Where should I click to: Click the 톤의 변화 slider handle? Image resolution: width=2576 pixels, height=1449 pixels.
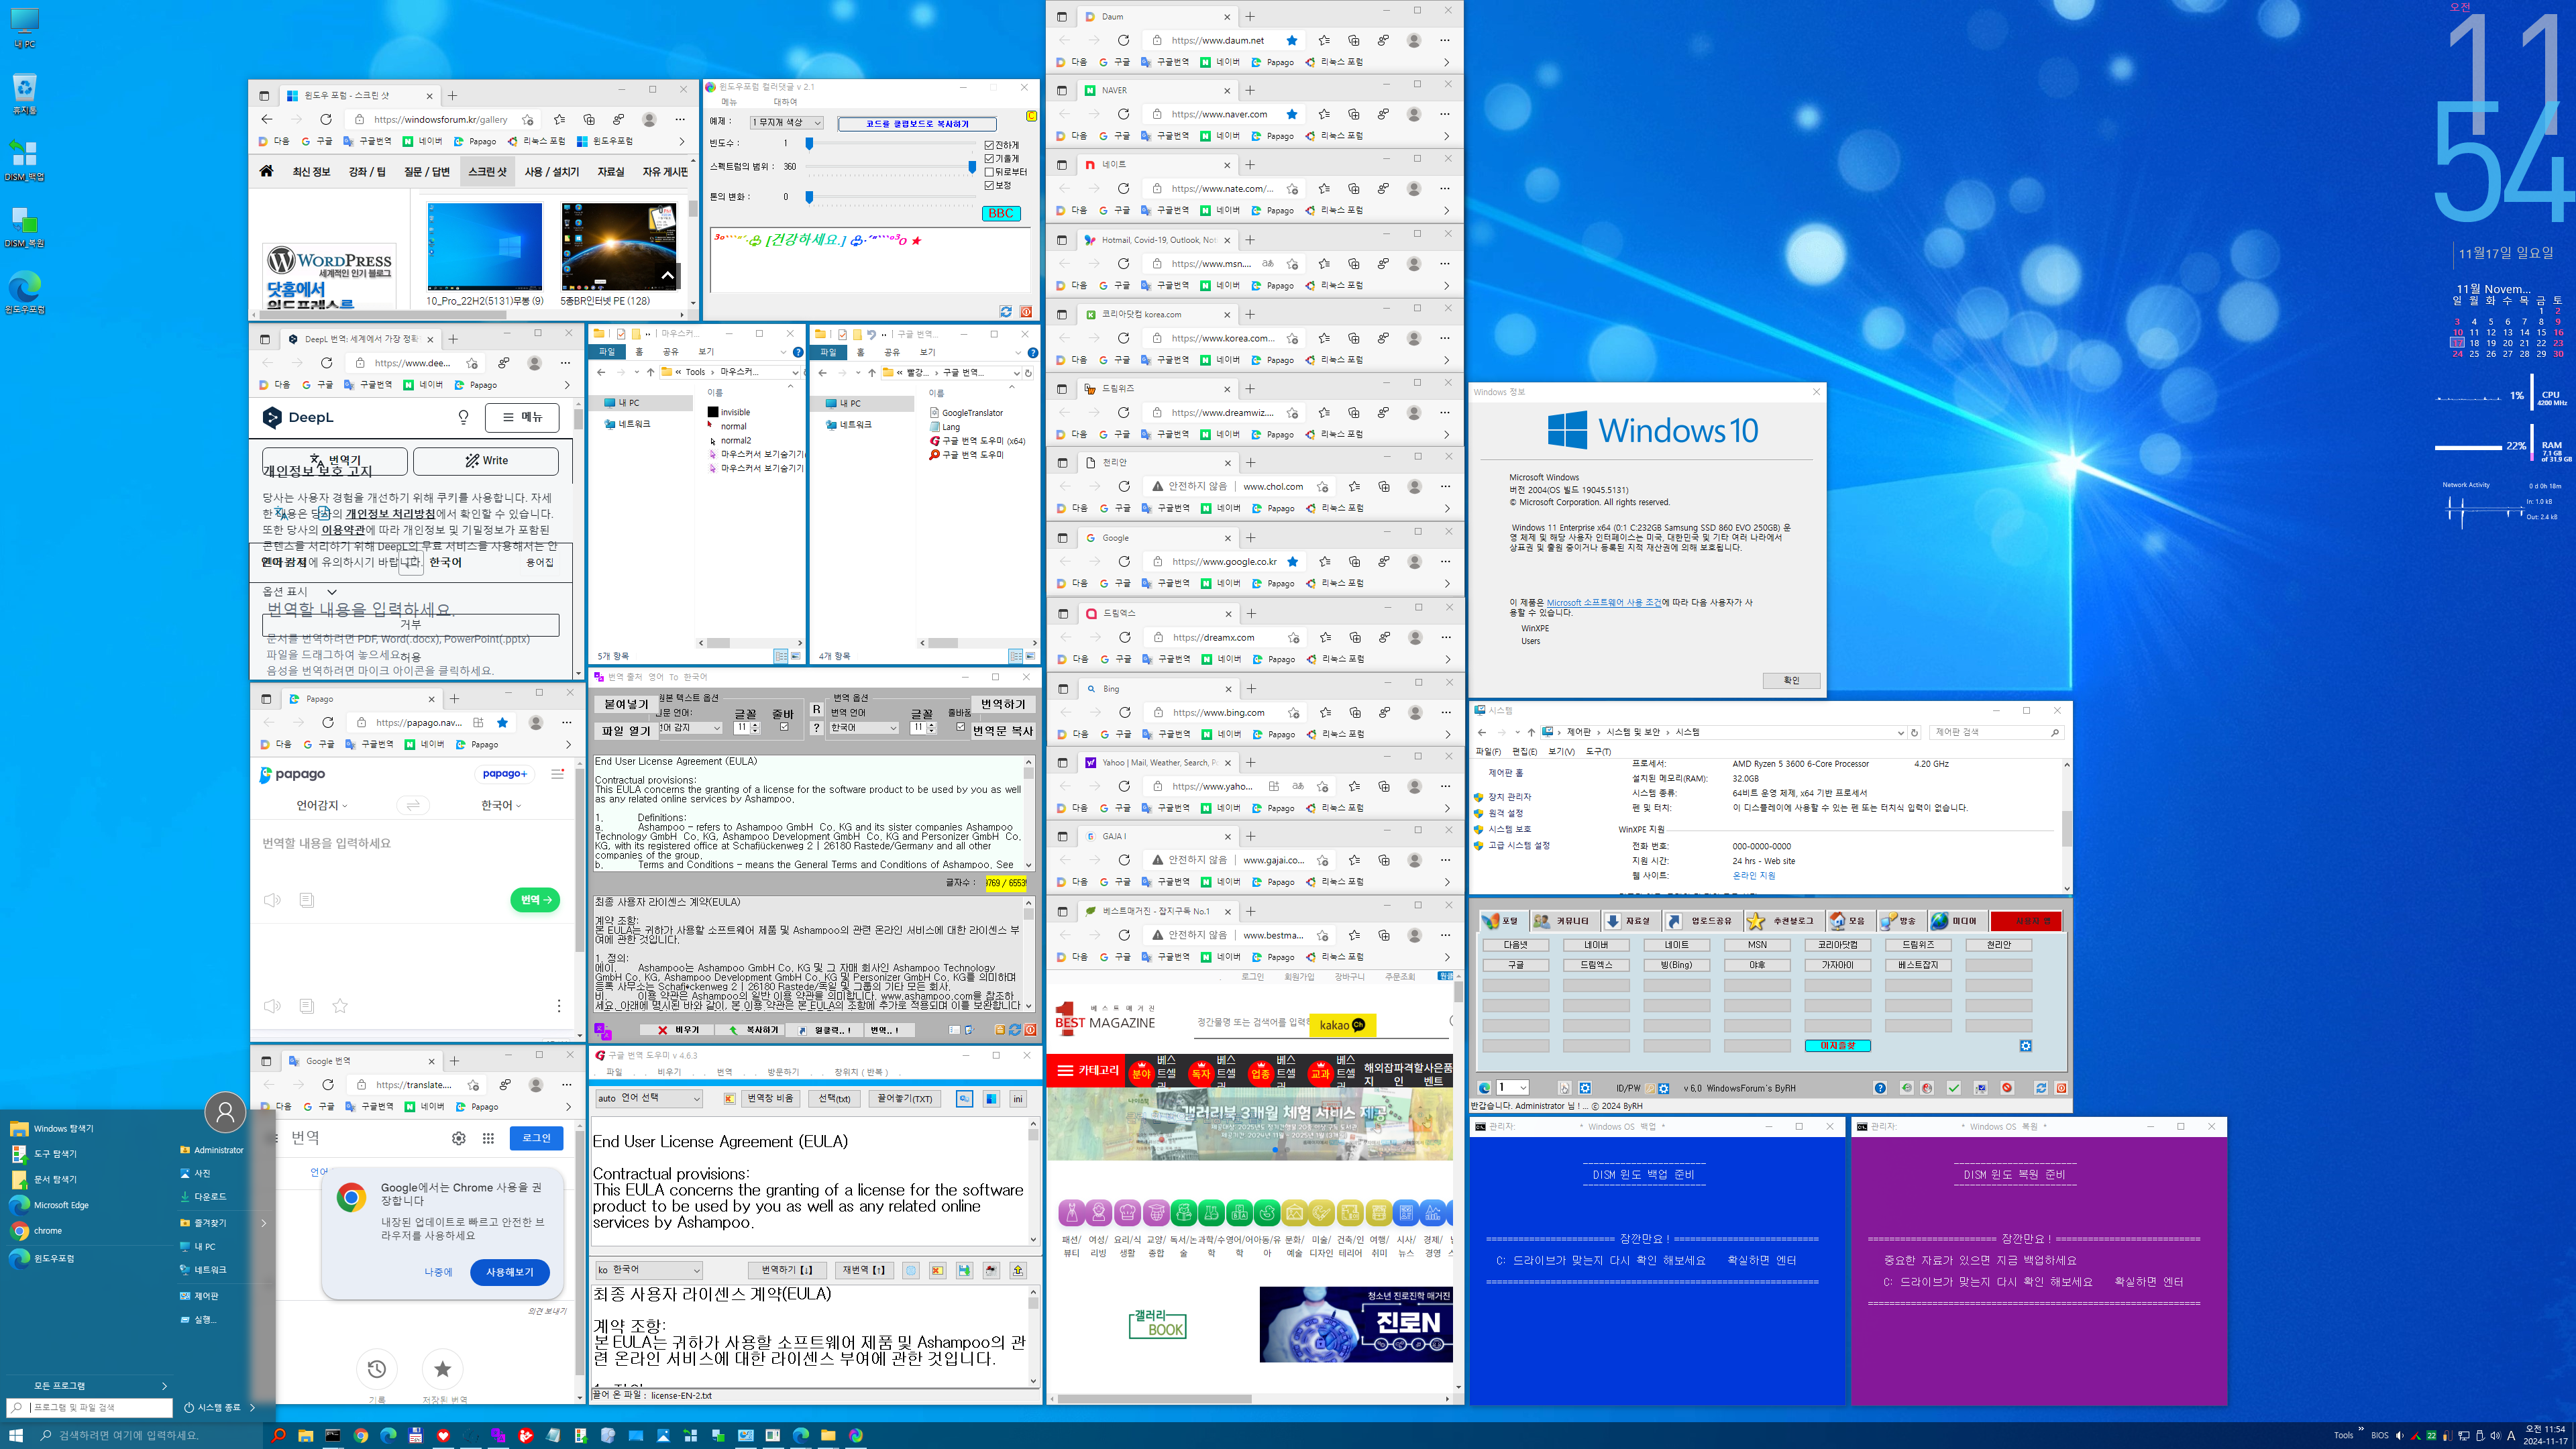coord(809,197)
